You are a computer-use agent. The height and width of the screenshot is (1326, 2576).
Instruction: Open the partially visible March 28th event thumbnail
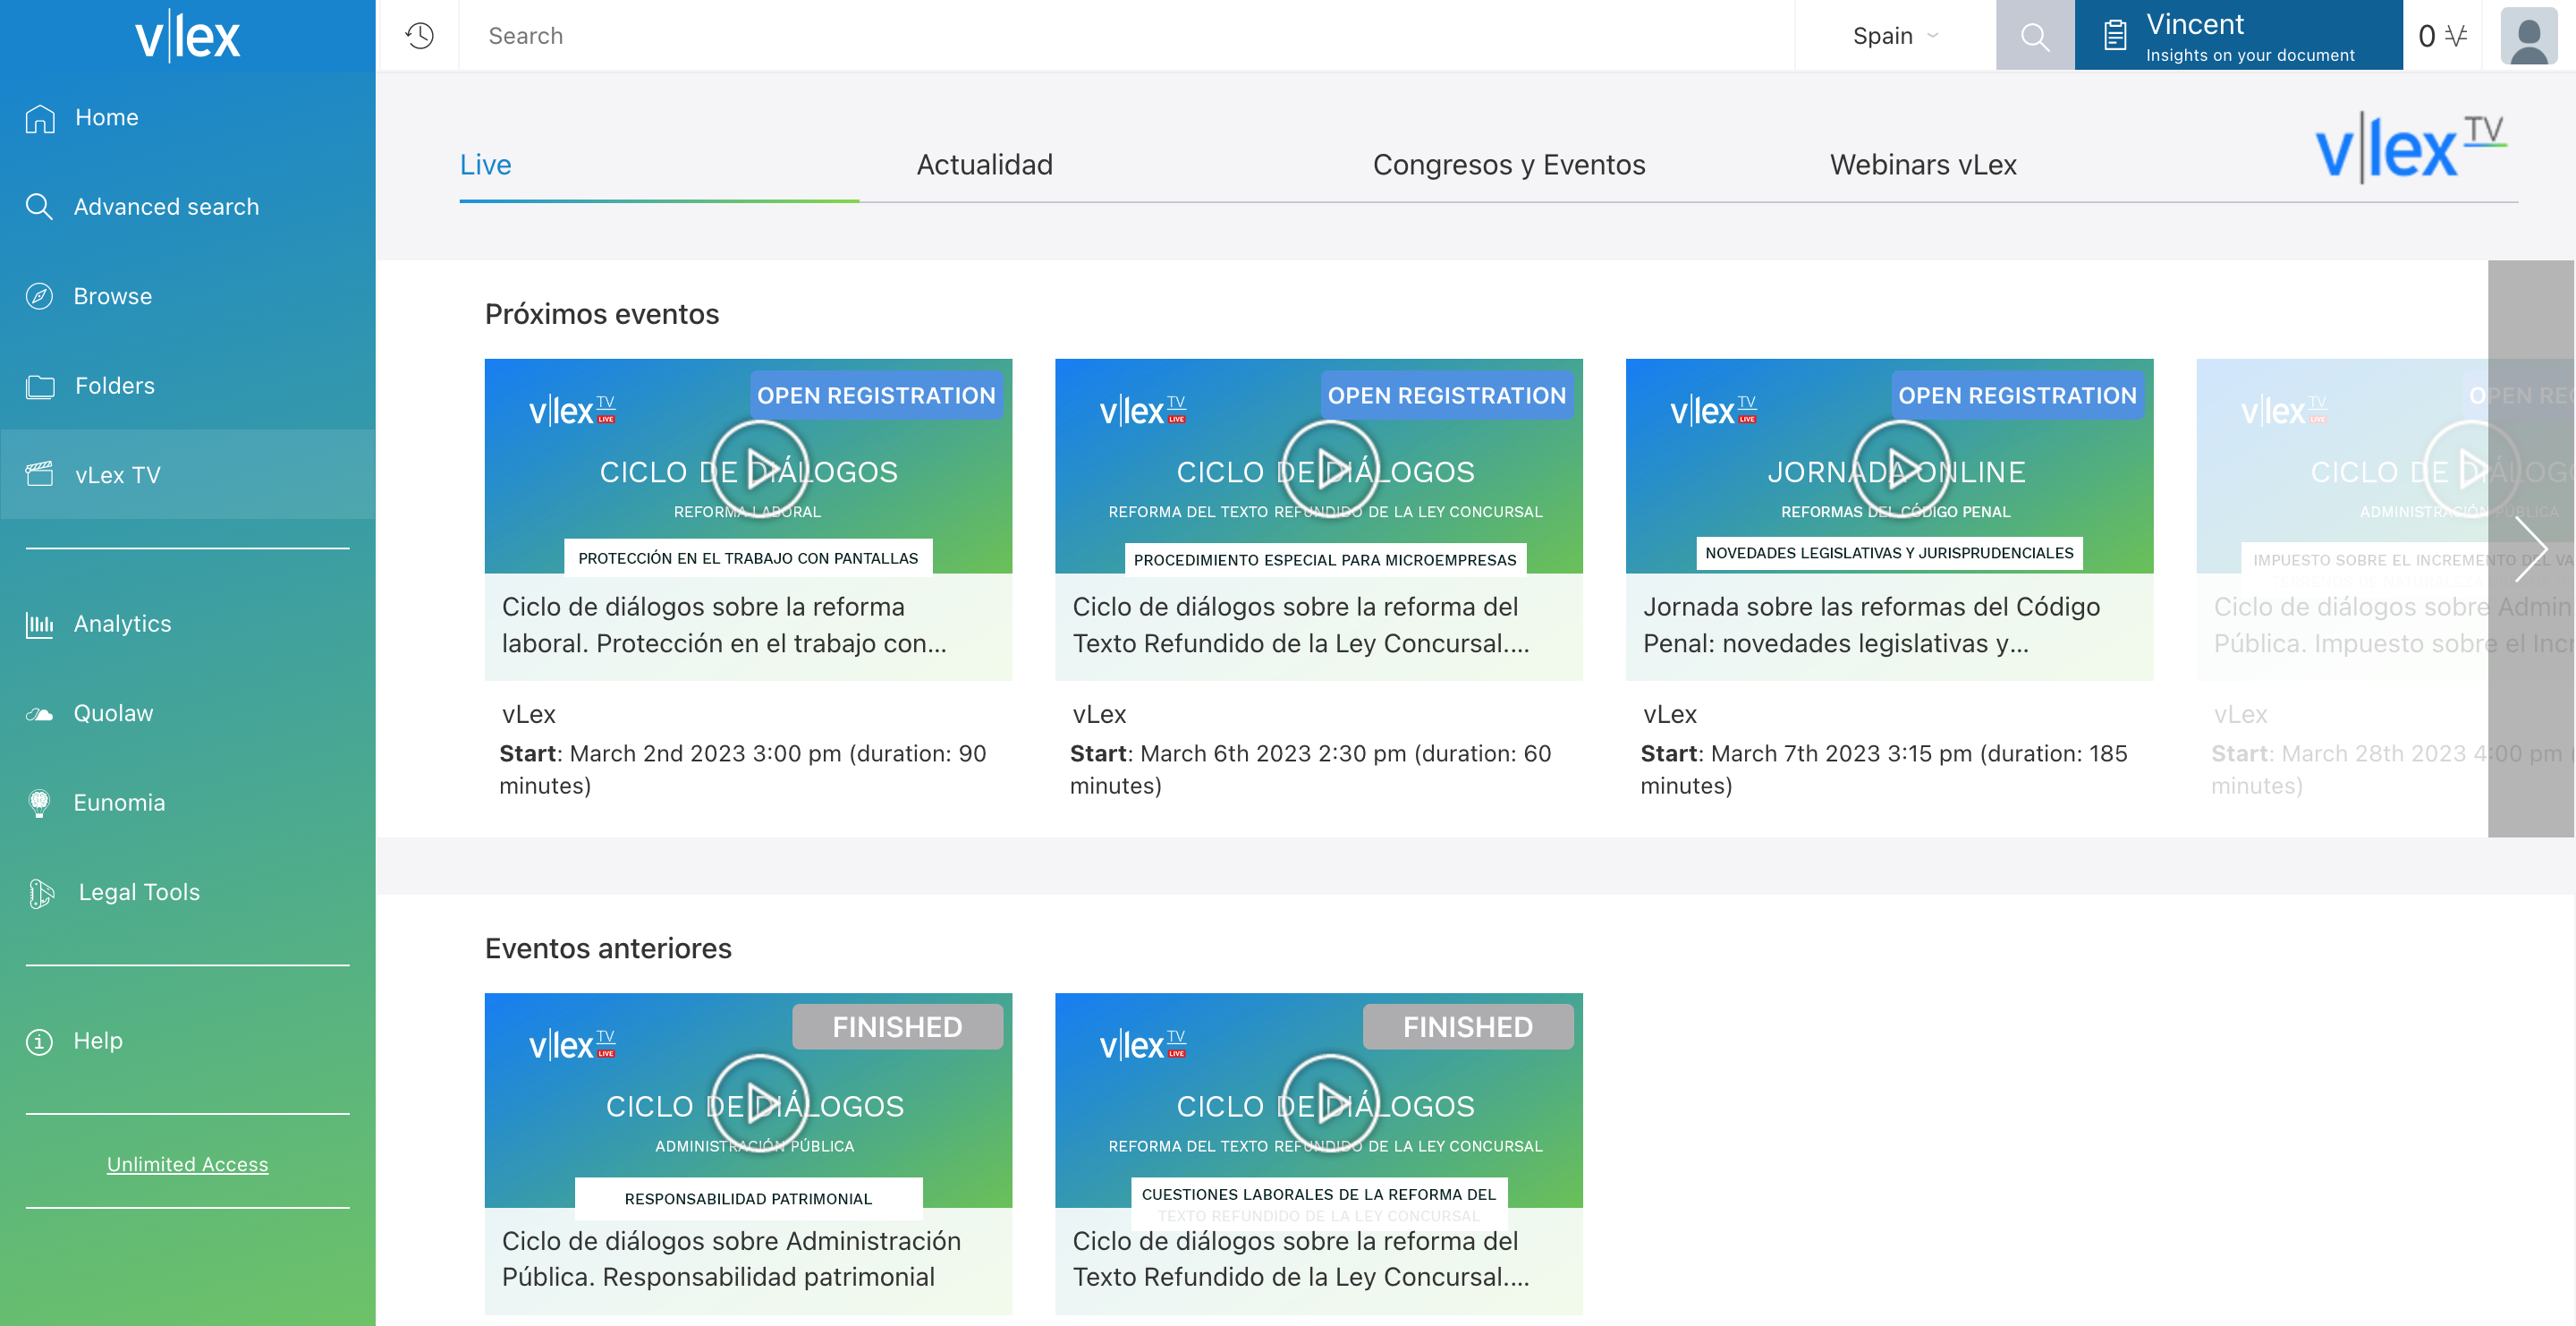tap(2385, 466)
